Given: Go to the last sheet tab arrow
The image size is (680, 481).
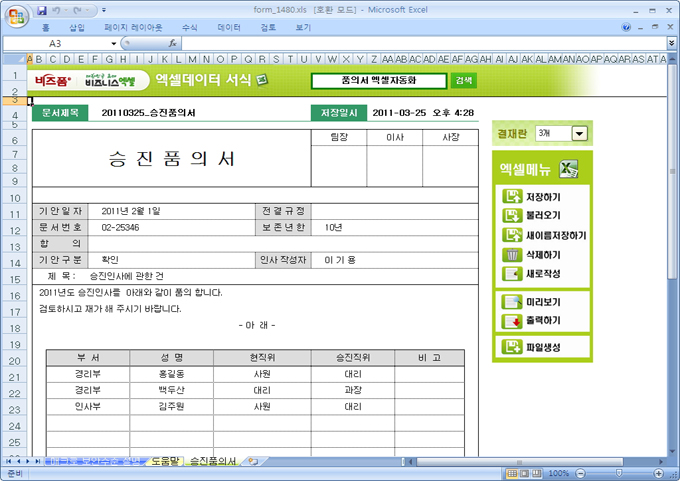Looking at the screenshot, I should point(37,461).
